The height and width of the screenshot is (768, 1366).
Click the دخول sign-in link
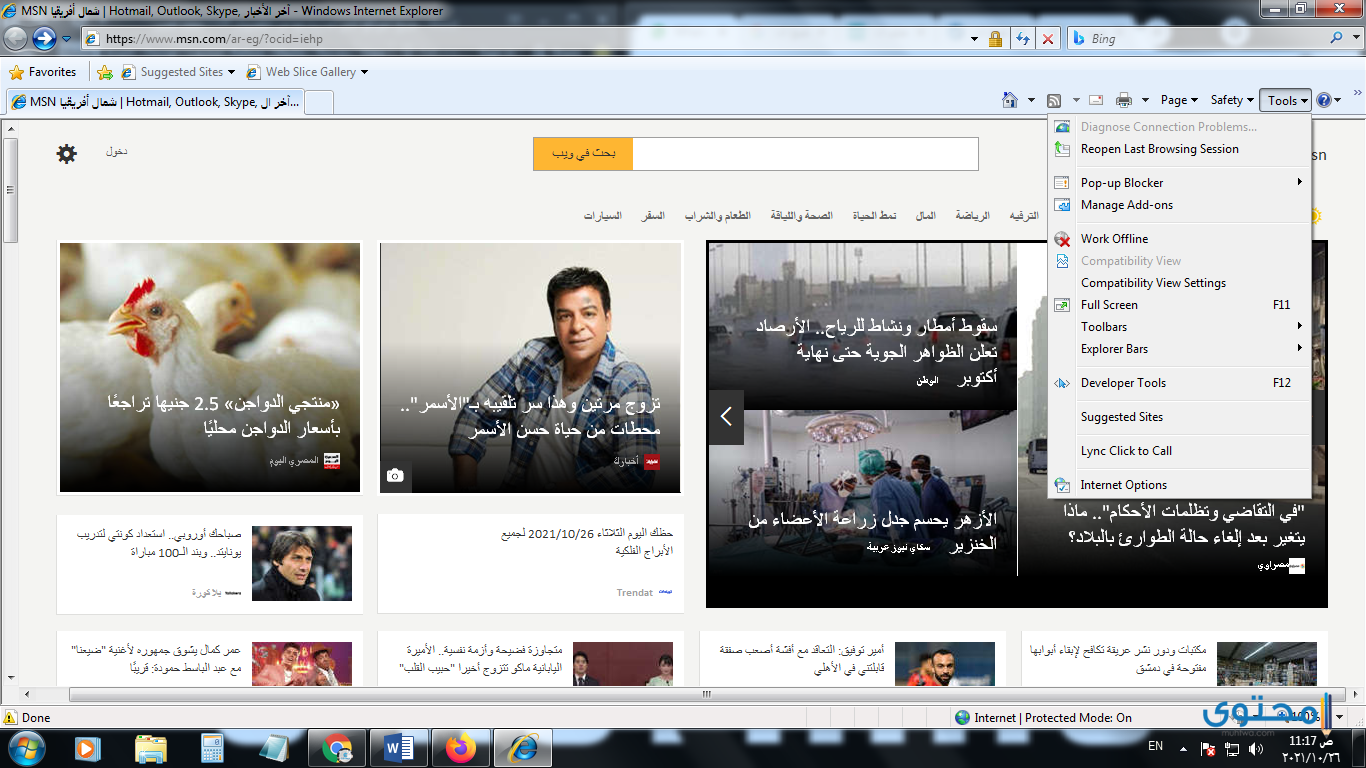117,151
